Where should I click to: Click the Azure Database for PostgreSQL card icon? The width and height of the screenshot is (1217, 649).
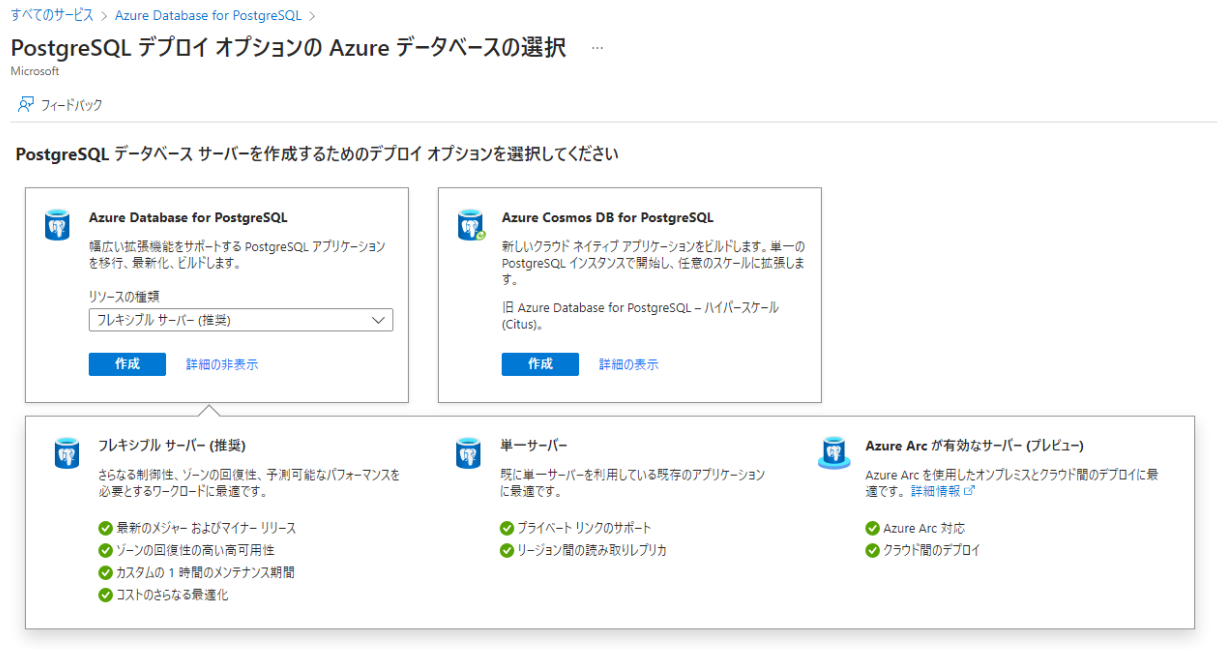point(58,225)
